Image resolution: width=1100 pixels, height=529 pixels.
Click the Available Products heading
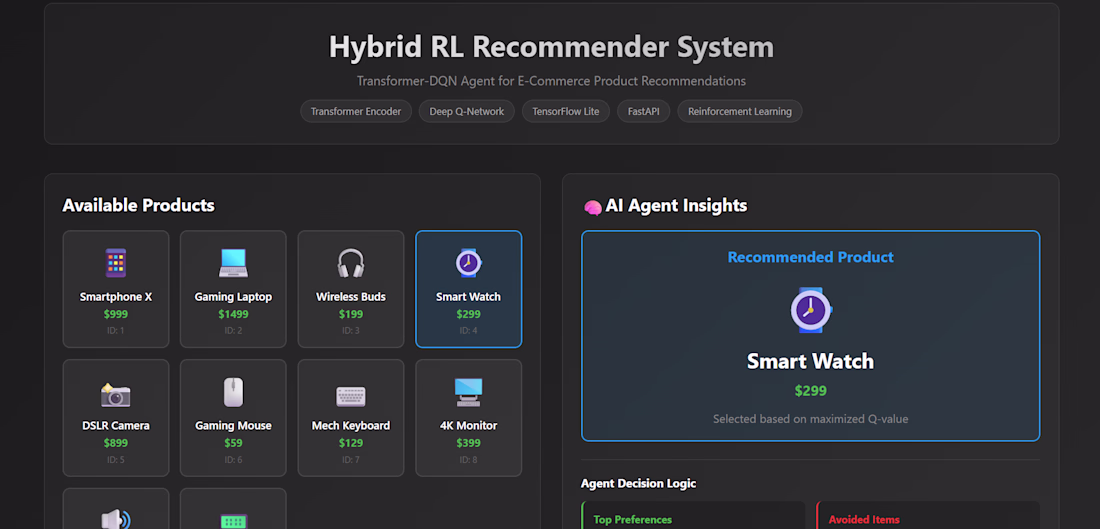[x=138, y=206]
